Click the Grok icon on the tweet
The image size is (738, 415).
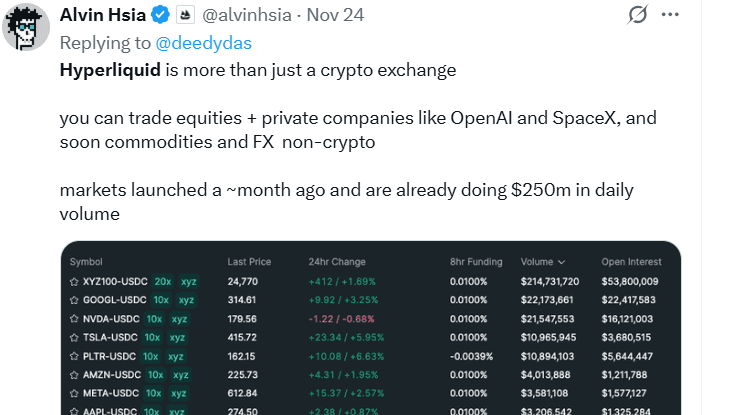636,15
